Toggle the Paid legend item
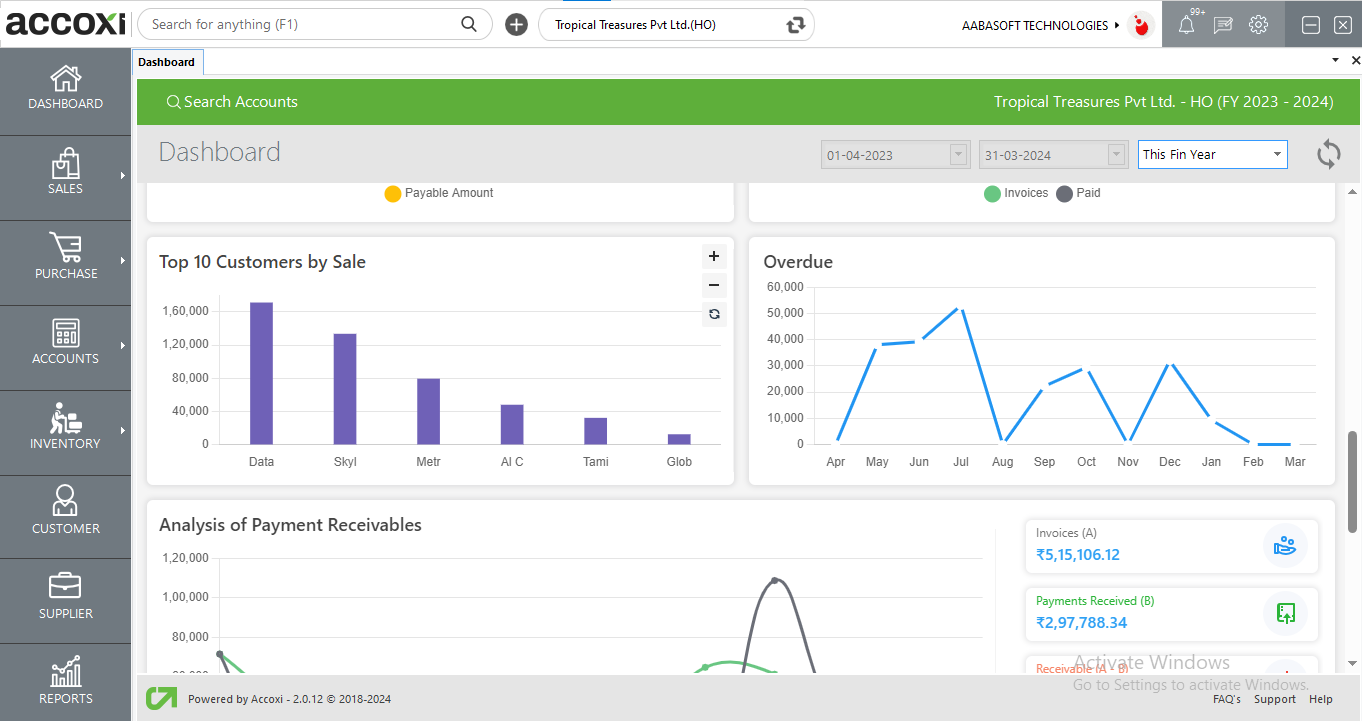 [x=1078, y=193]
